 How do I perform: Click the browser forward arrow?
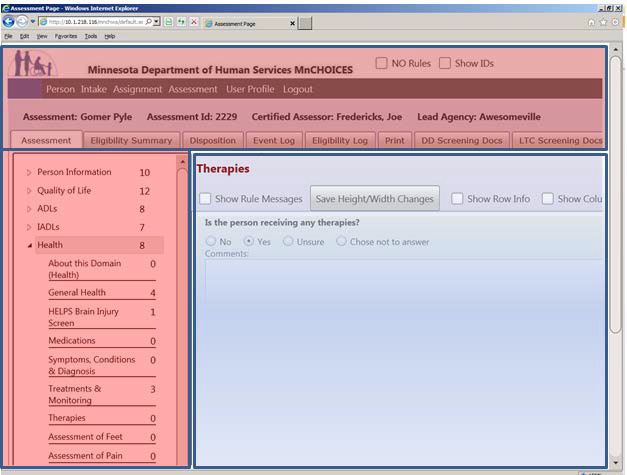[x=22, y=22]
